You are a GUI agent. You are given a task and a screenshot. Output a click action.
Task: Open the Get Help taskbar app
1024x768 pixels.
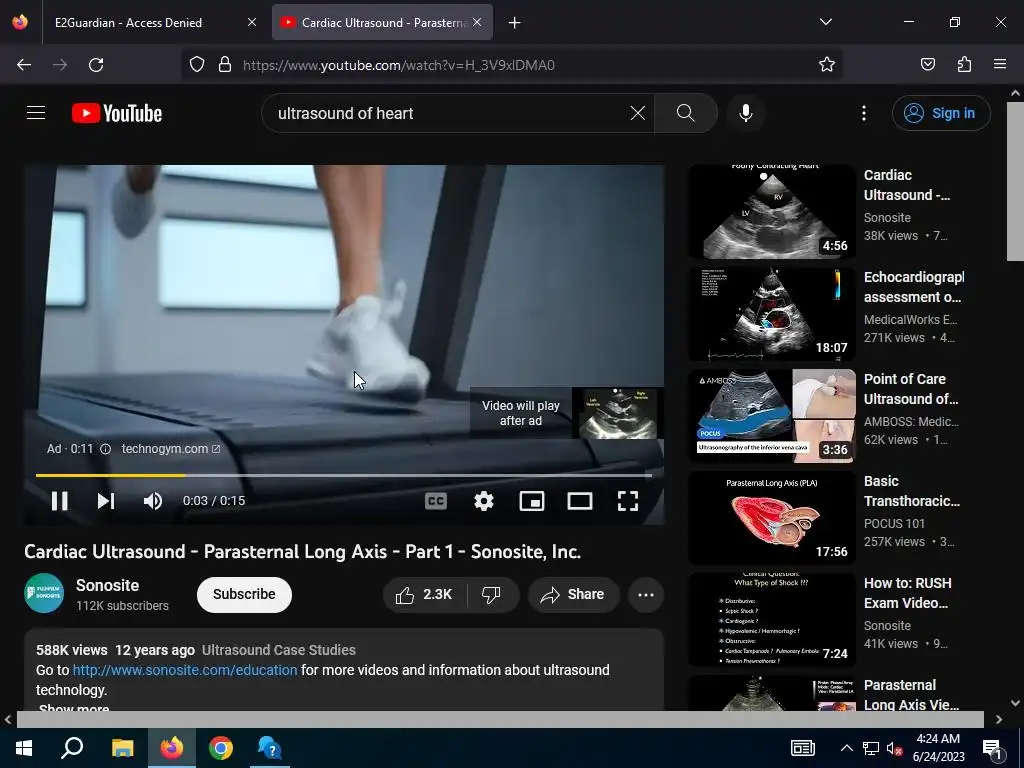click(269, 748)
